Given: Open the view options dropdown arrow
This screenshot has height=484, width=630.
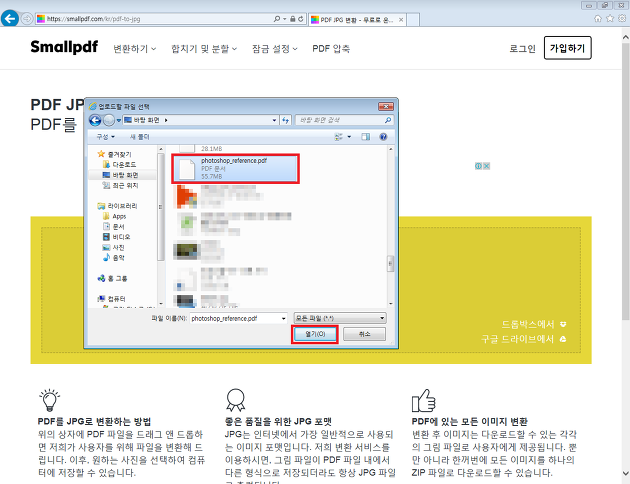Looking at the screenshot, I should (x=349, y=137).
